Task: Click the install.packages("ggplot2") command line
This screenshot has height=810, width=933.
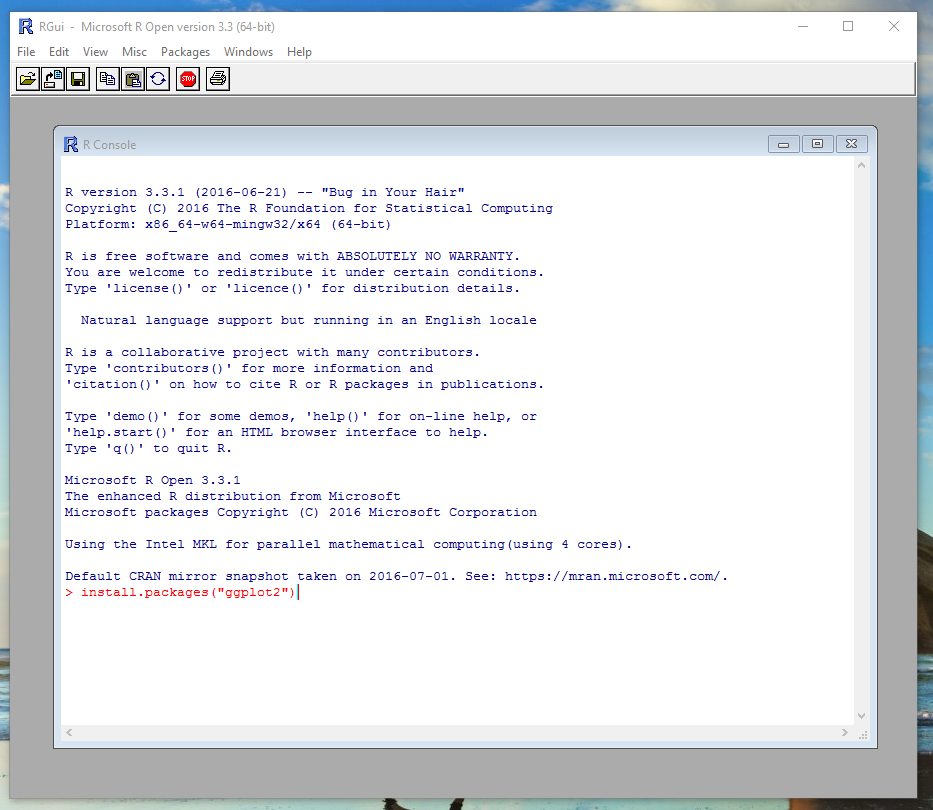Action: pyautogui.click(x=180, y=592)
